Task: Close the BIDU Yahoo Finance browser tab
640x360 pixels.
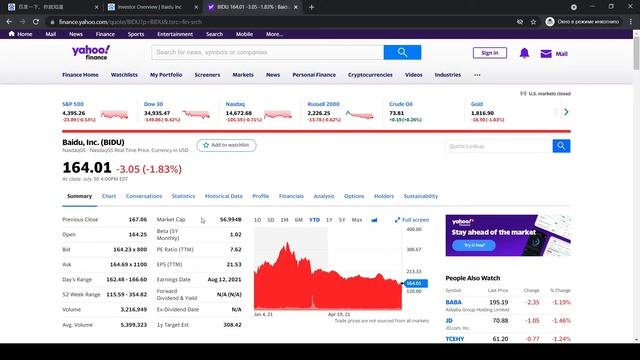Action: [x=296, y=7]
